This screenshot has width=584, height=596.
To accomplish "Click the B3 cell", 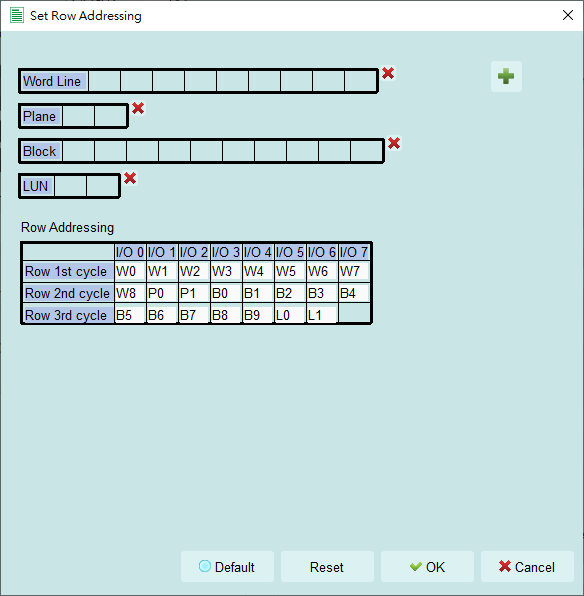I will (322, 293).
